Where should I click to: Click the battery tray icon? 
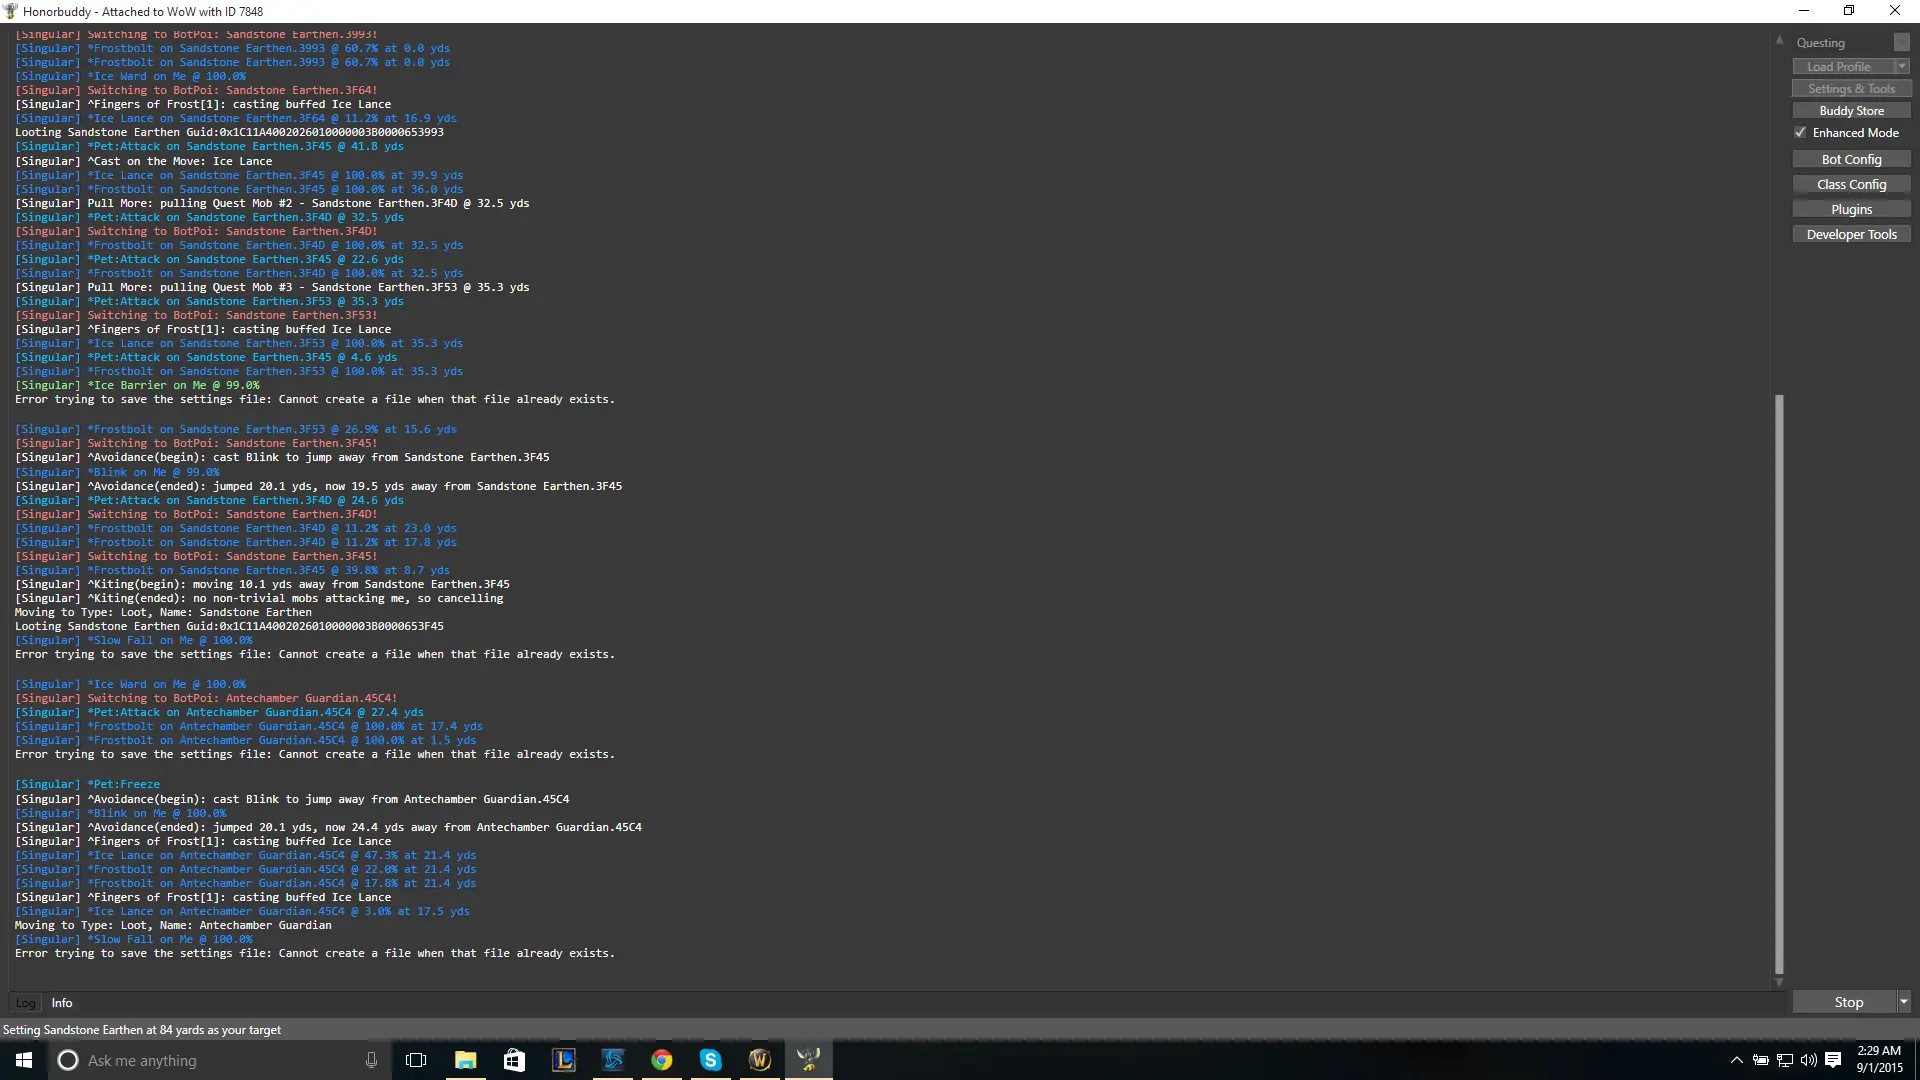[x=1761, y=1060]
